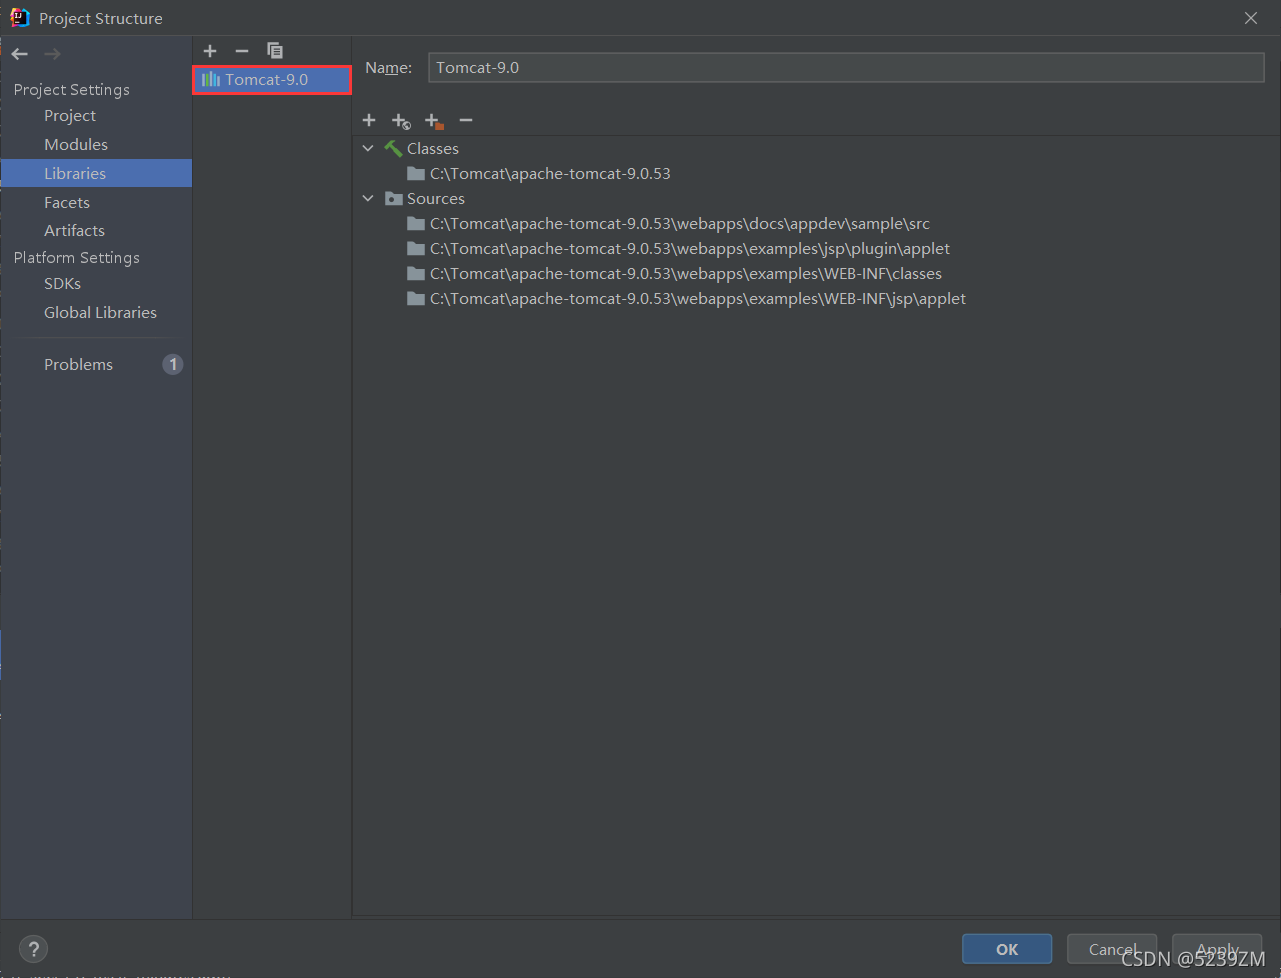Click the exclude roots plus icon
Screen dimensions: 1281x978
click(x=434, y=121)
